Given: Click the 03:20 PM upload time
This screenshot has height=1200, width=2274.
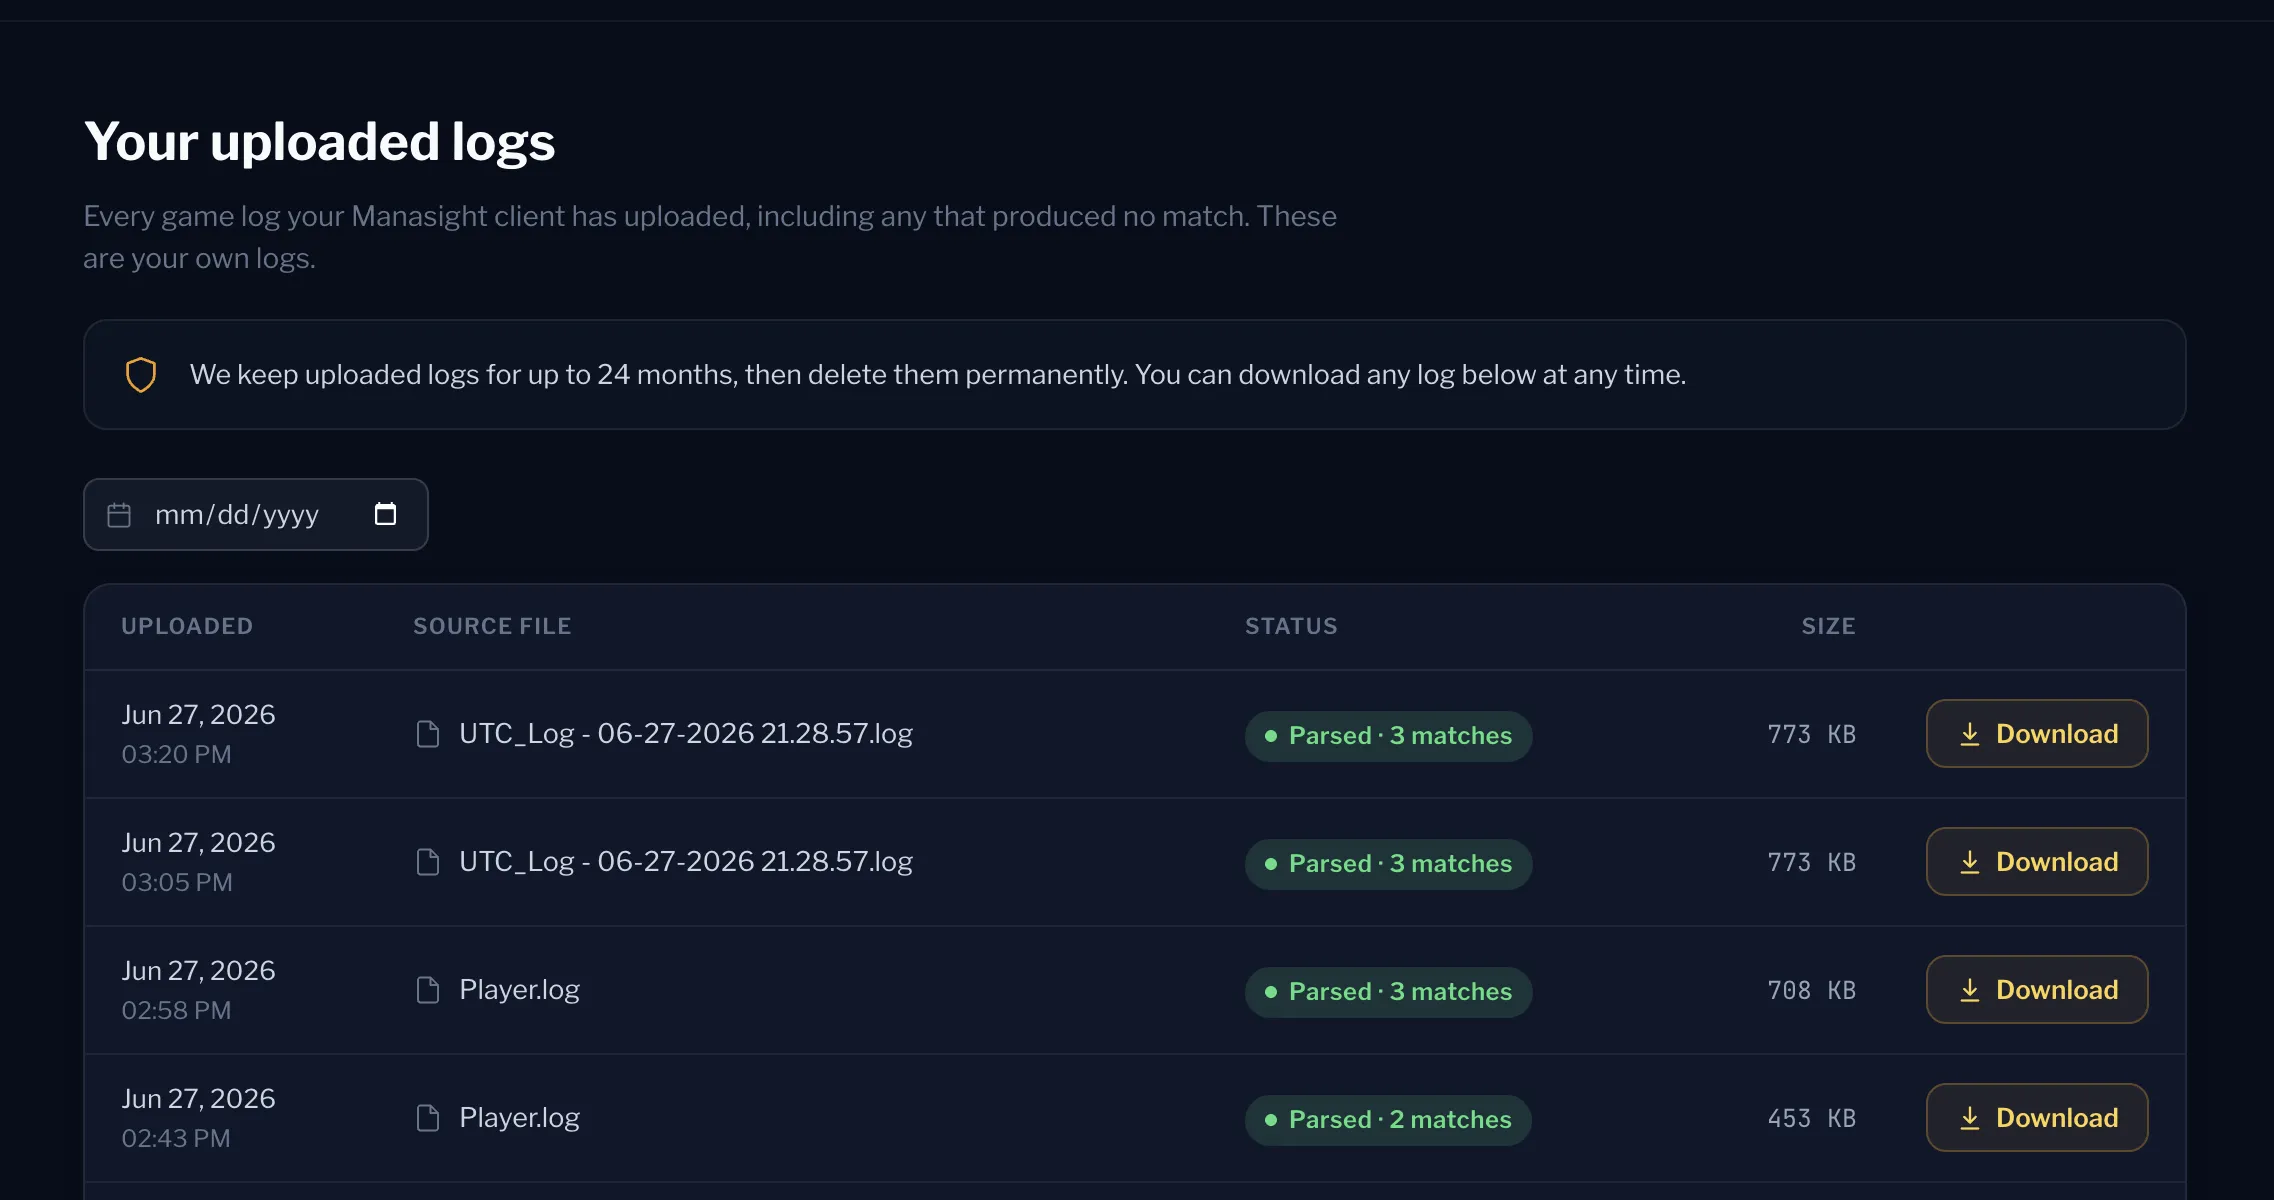Looking at the screenshot, I should (x=176, y=754).
